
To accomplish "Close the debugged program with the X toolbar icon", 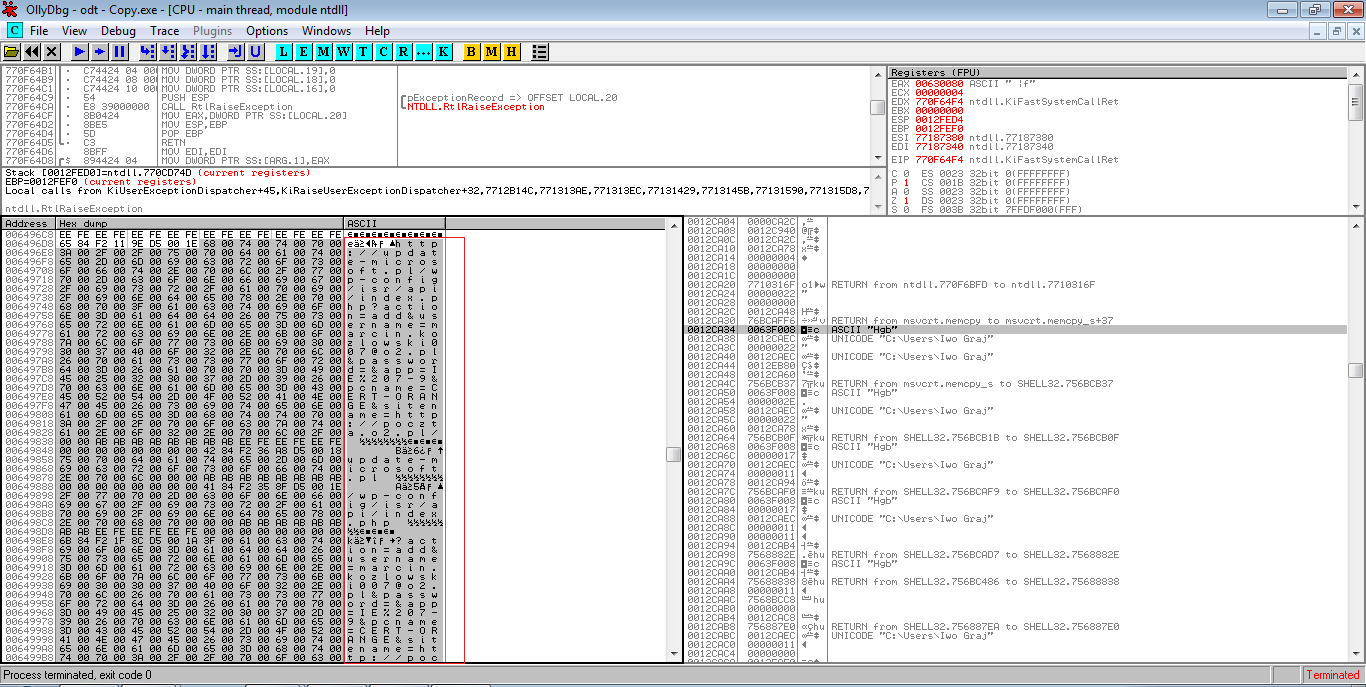I will tap(50, 51).
